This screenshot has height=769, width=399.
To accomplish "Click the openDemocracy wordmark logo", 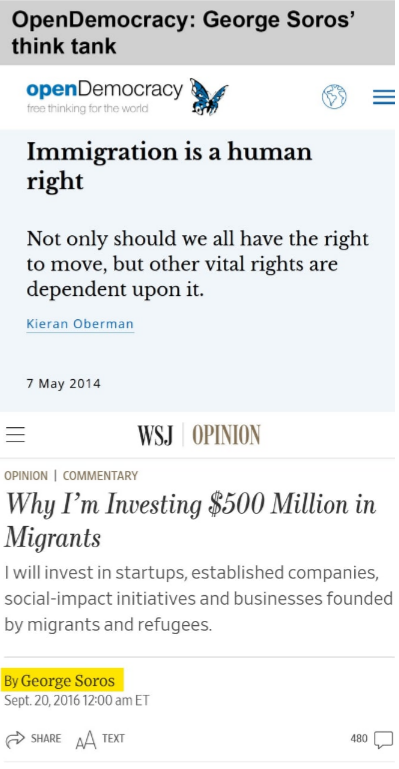I will coord(104,95).
